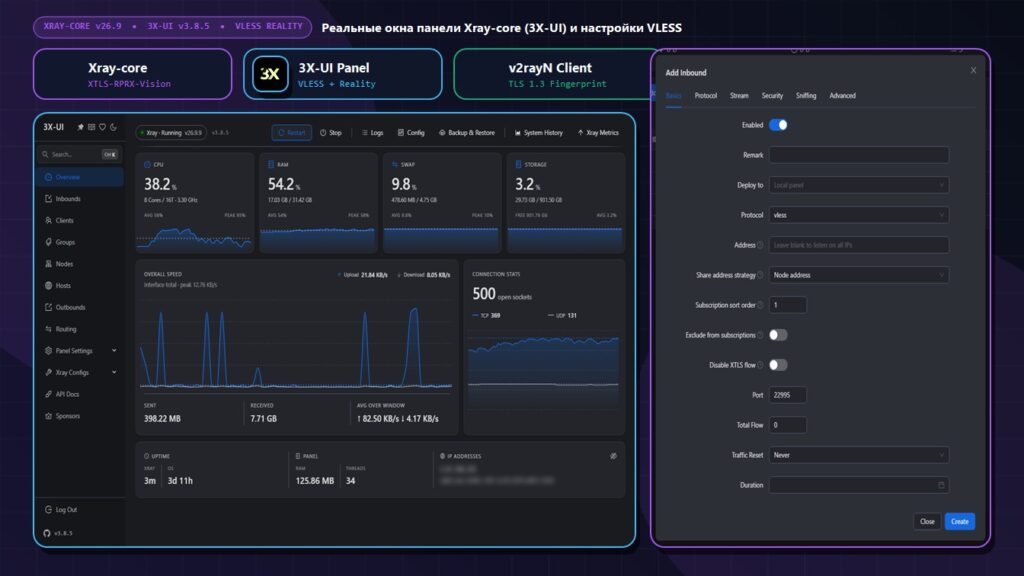Toggle the Disable XTLS flow switch

click(x=778, y=365)
